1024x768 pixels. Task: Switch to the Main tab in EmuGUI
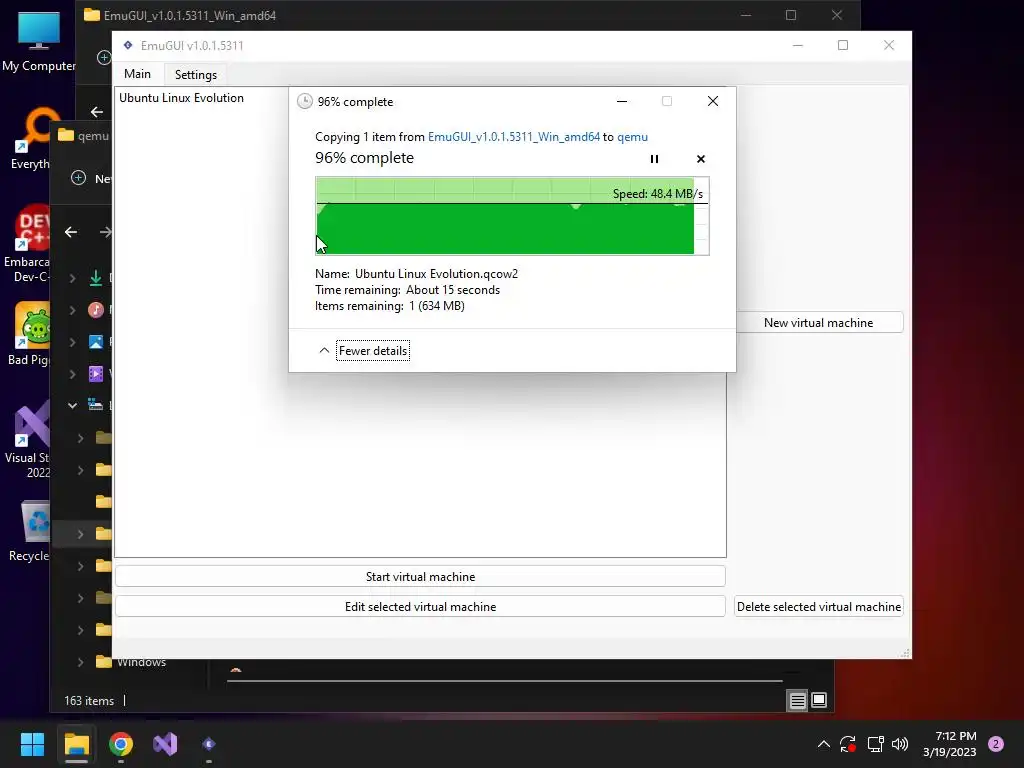point(137,74)
